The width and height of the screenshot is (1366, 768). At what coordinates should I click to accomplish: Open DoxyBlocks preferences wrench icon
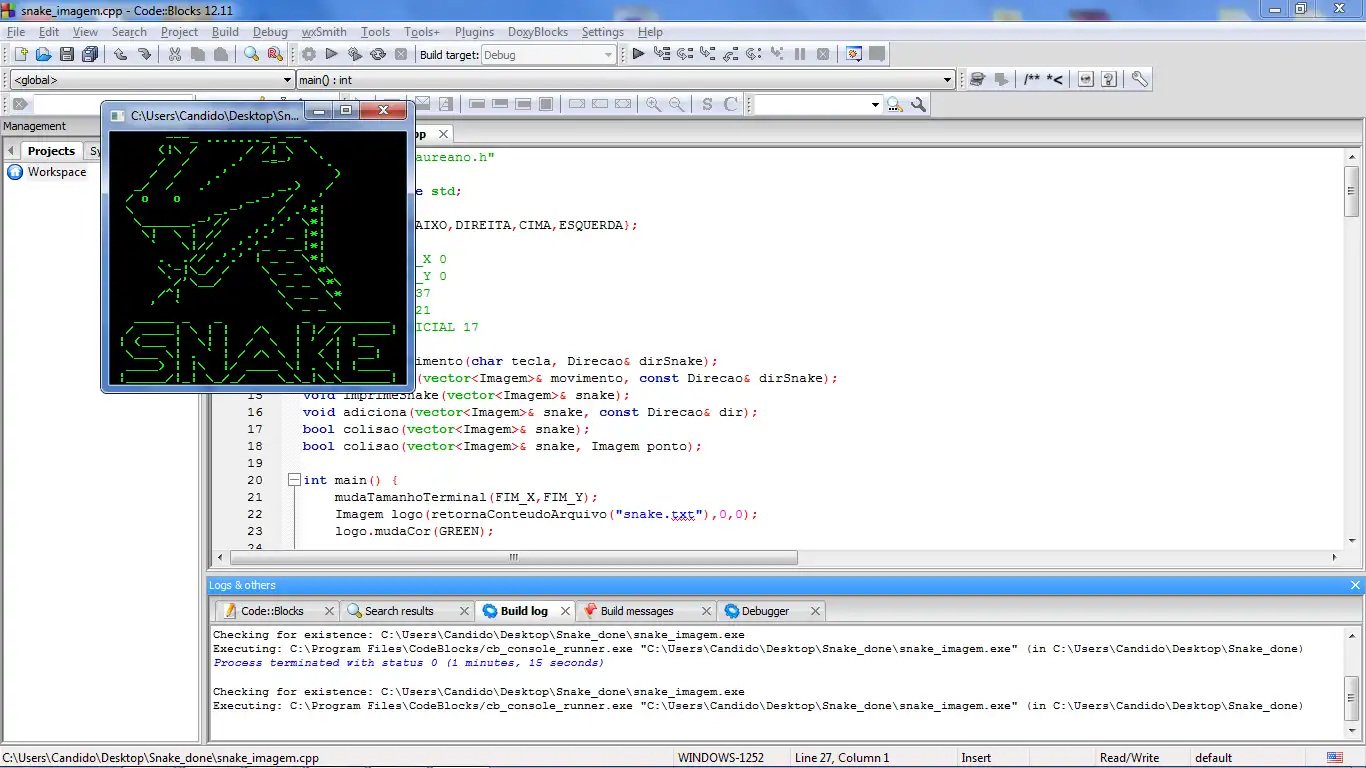[x=1139, y=79]
